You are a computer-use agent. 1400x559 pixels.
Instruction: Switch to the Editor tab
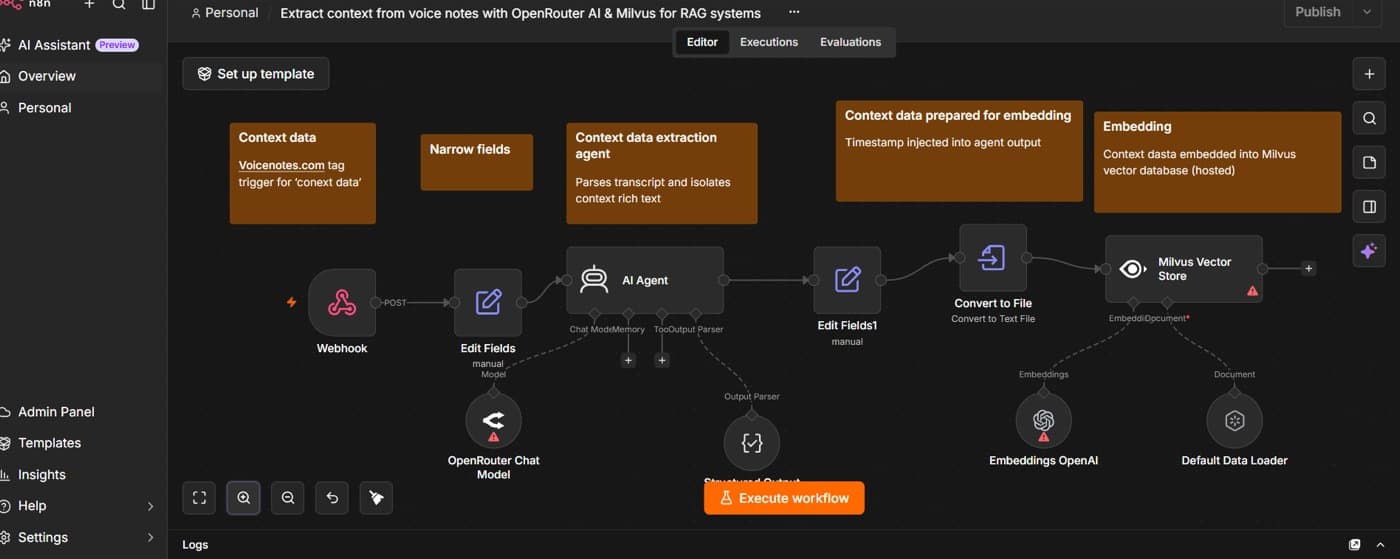[x=702, y=42]
